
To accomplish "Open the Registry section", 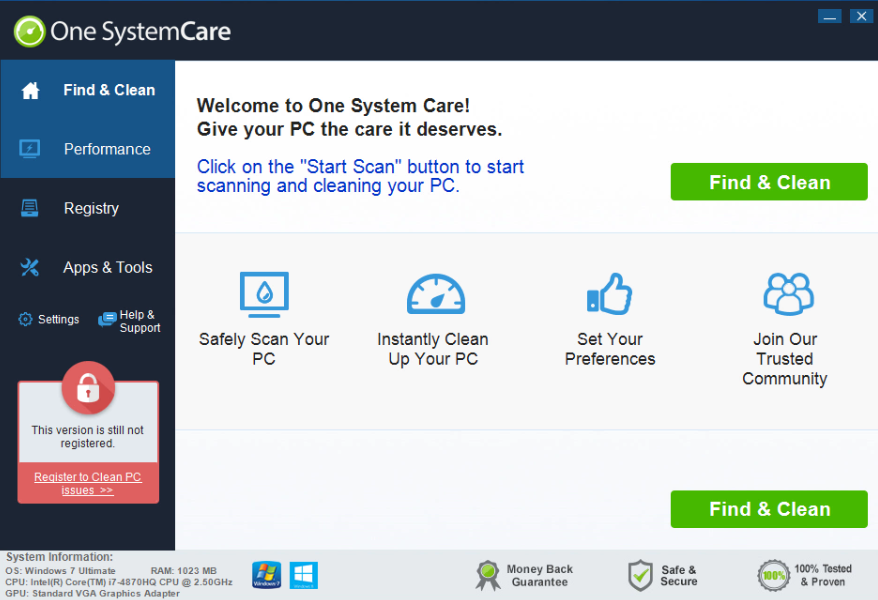I will [88, 208].
